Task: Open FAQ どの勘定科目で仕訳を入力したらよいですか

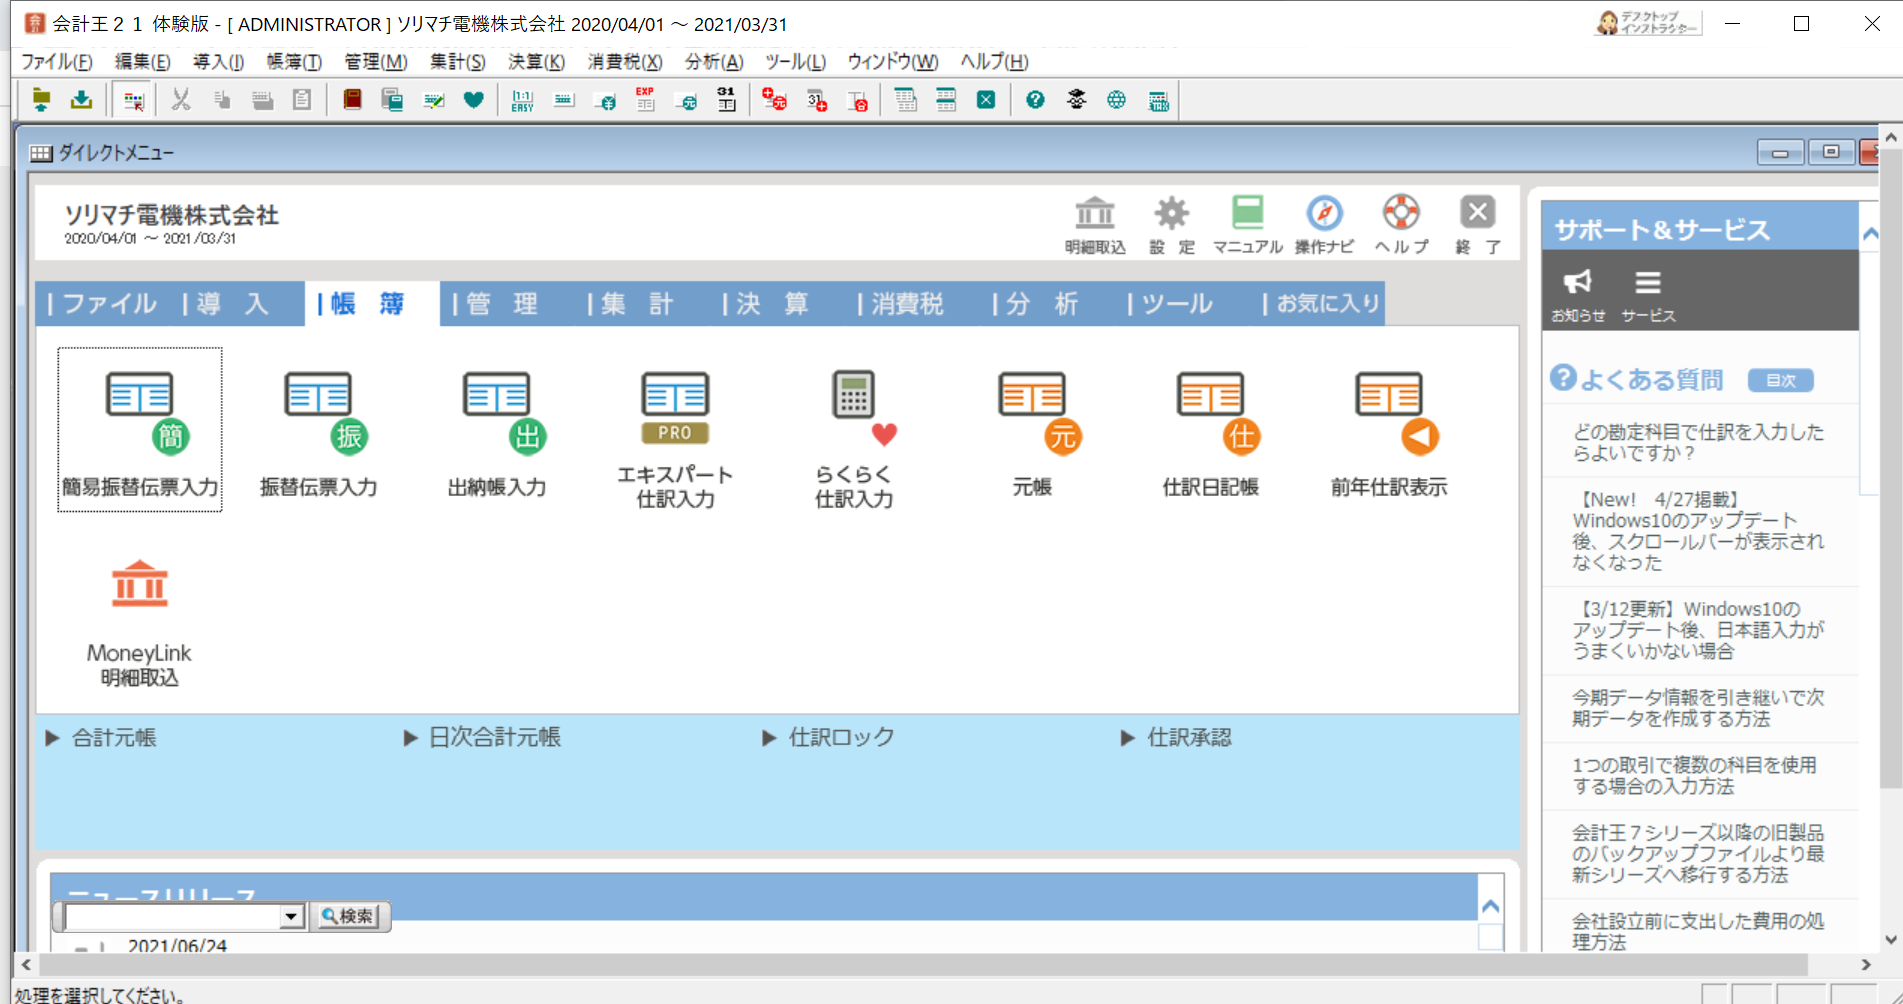Action: point(1698,442)
